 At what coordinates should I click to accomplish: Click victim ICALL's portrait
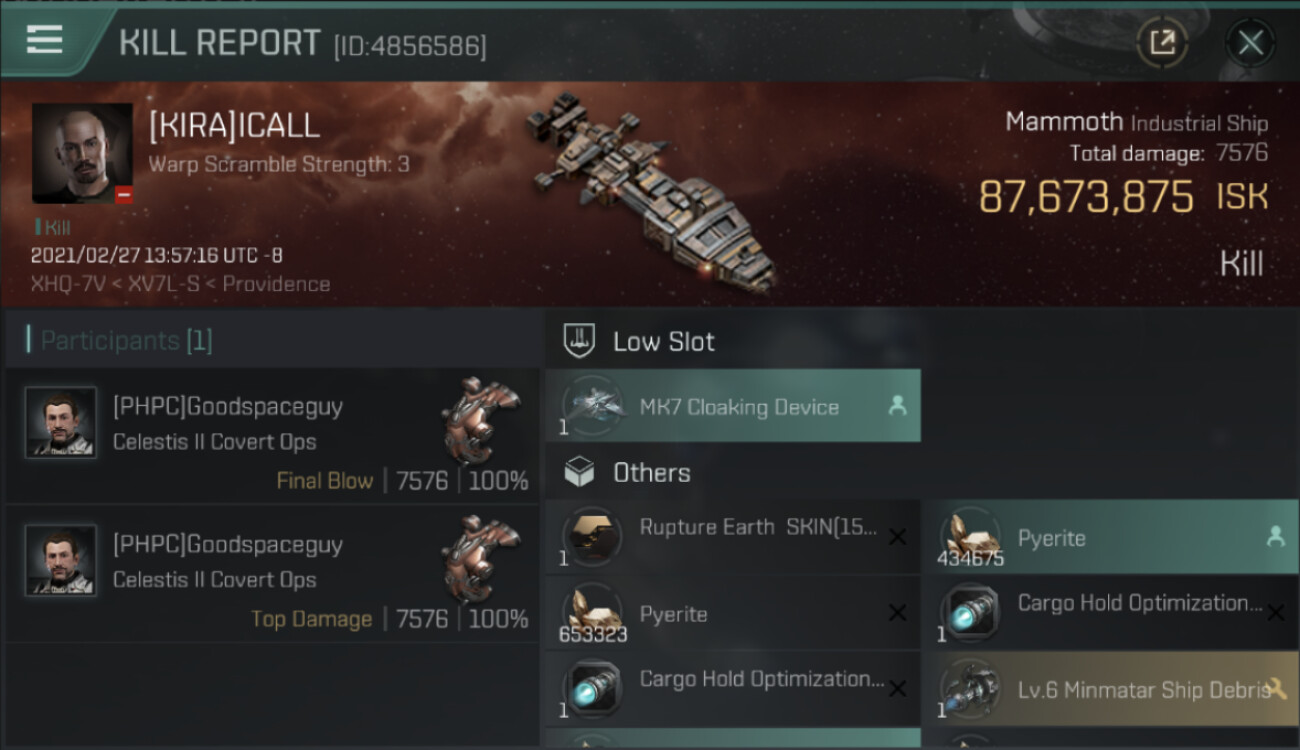tap(82, 153)
